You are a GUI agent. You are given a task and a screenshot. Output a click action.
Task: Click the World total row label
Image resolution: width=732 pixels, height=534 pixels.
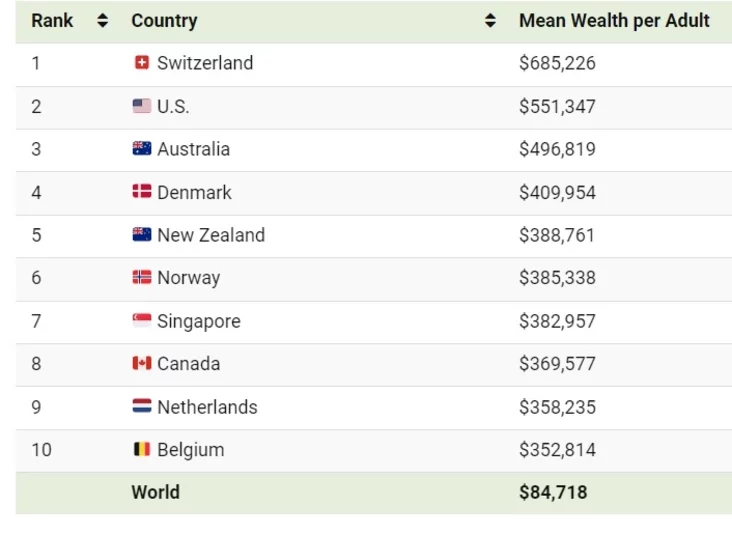coord(155,492)
